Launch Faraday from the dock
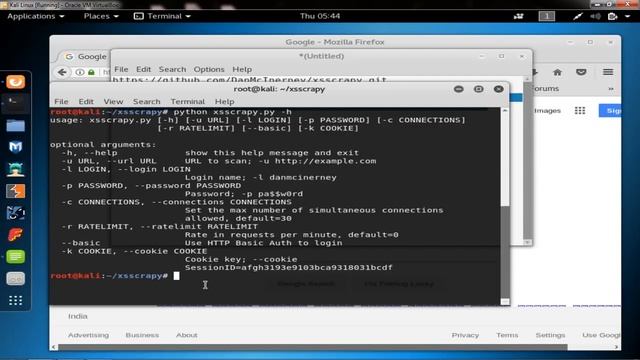The width and height of the screenshot is (640, 360). (16, 235)
